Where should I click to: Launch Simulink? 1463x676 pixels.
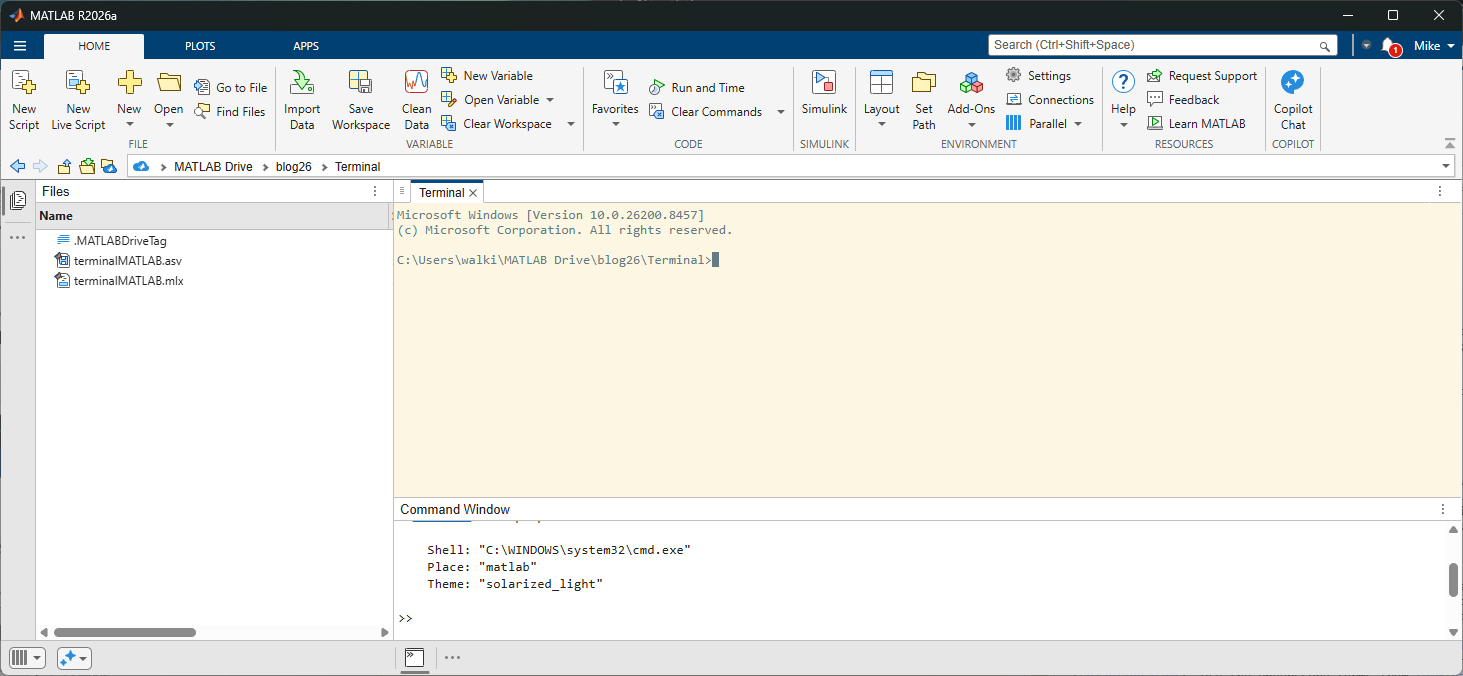(824, 92)
